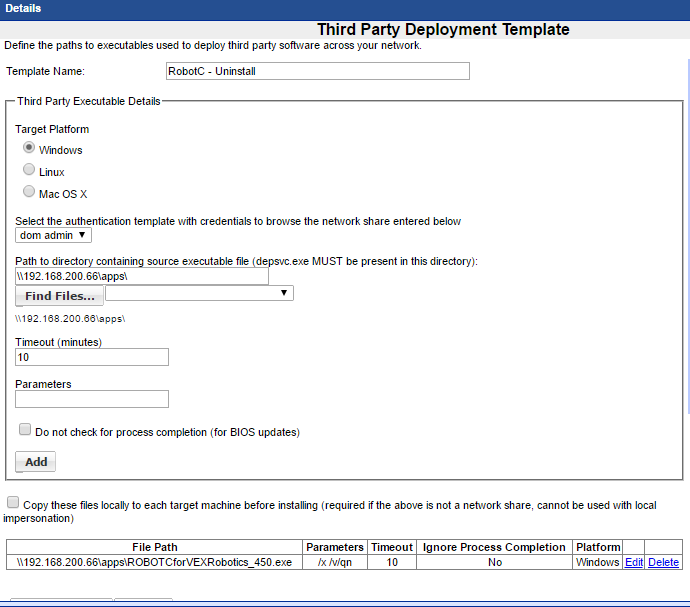
Task: Focus the empty Parameters text field
Action: click(x=92, y=399)
